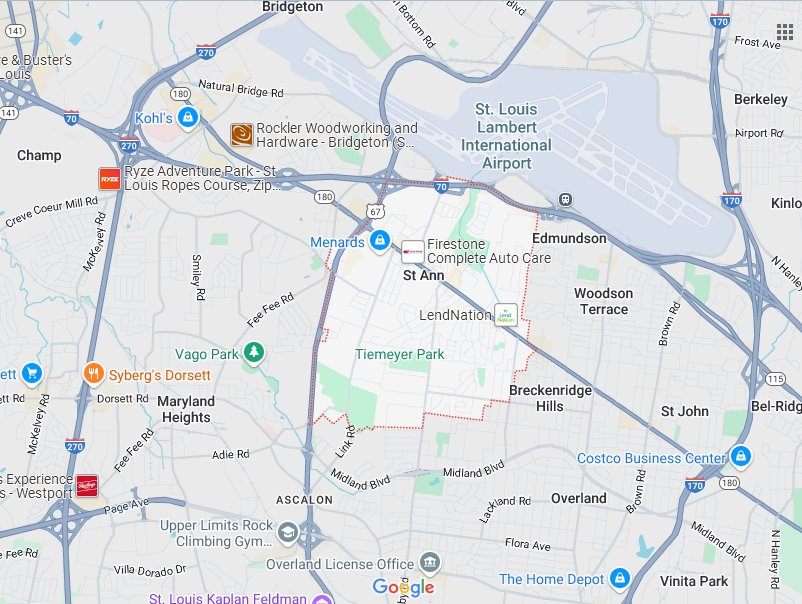
Task: Open the Google apps grid icon
Action: coord(785,32)
